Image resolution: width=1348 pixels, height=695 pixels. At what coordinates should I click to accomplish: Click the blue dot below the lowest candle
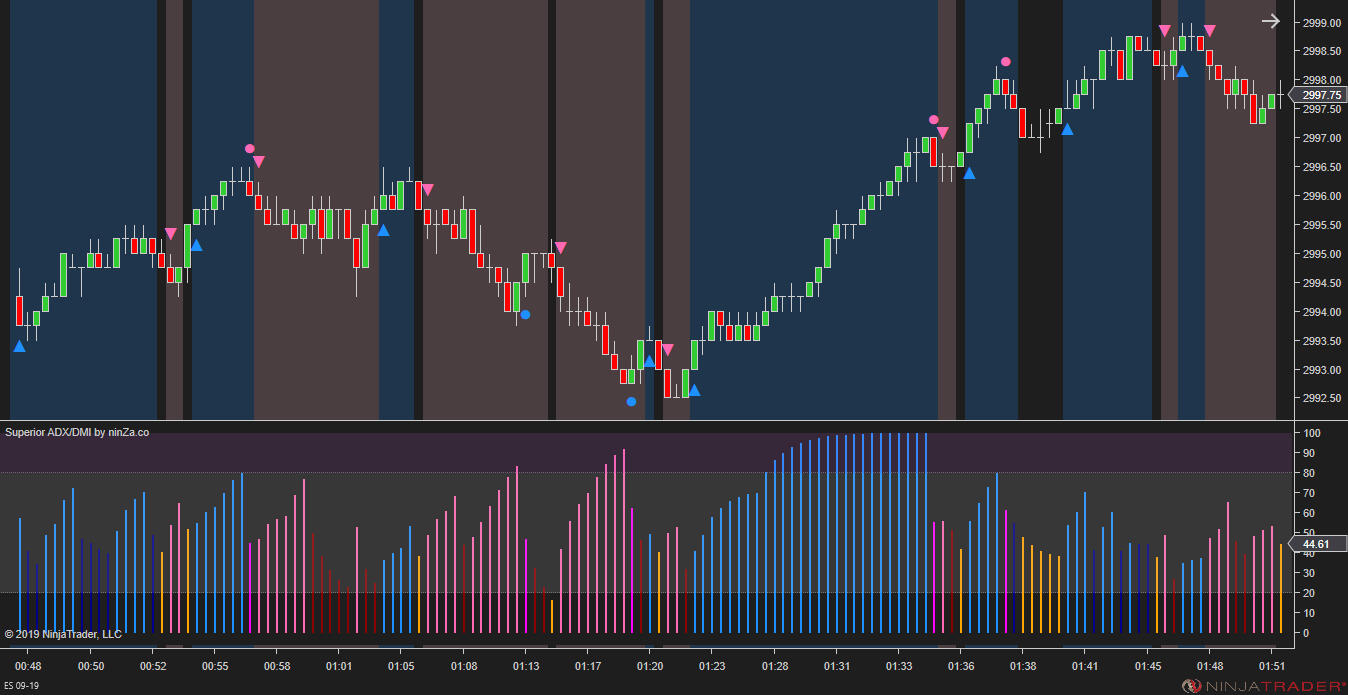631,402
